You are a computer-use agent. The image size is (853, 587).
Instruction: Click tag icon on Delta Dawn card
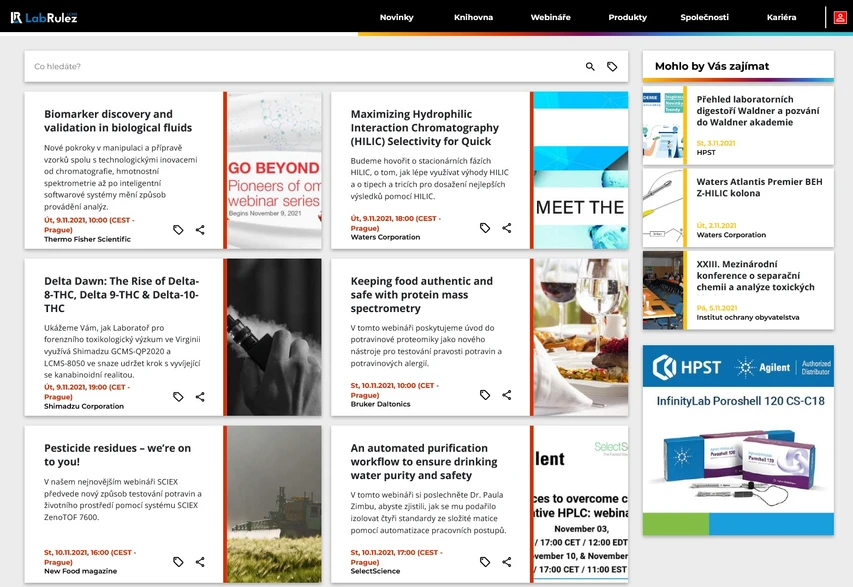[x=178, y=397]
